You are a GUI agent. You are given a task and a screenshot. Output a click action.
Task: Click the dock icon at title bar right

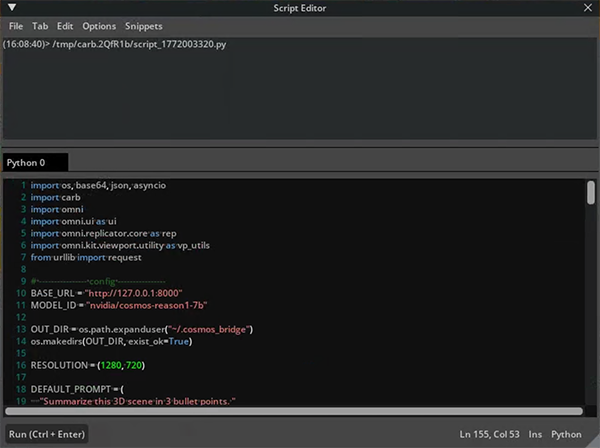tap(590, 9)
